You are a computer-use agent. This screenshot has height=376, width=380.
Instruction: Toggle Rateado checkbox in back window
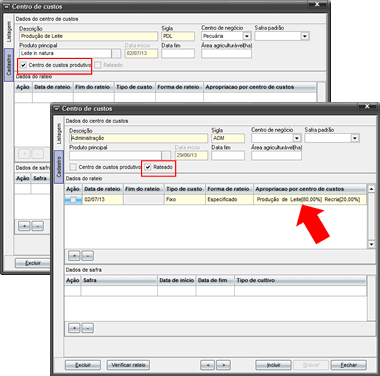pyautogui.click(x=98, y=65)
